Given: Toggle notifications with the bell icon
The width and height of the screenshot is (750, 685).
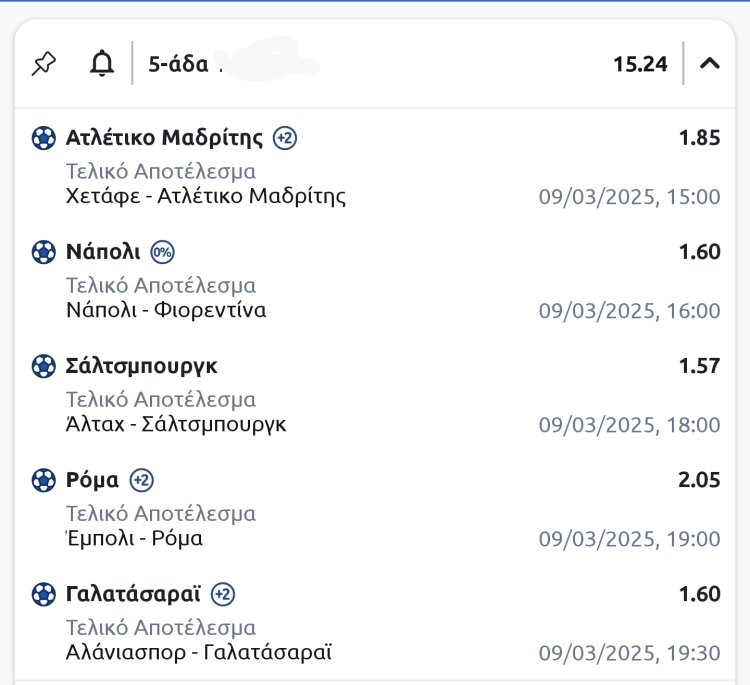Looking at the screenshot, I should (x=101, y=64).
